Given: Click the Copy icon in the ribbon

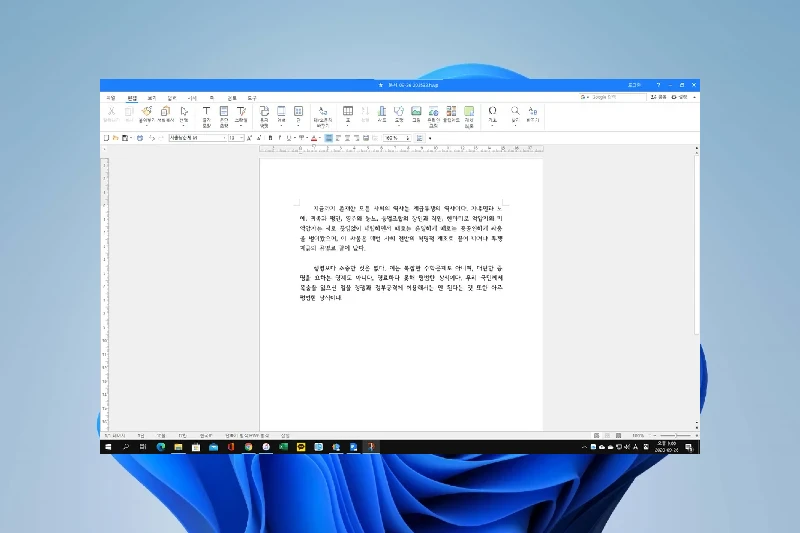Looking at the screenshot, I should 129,111.
